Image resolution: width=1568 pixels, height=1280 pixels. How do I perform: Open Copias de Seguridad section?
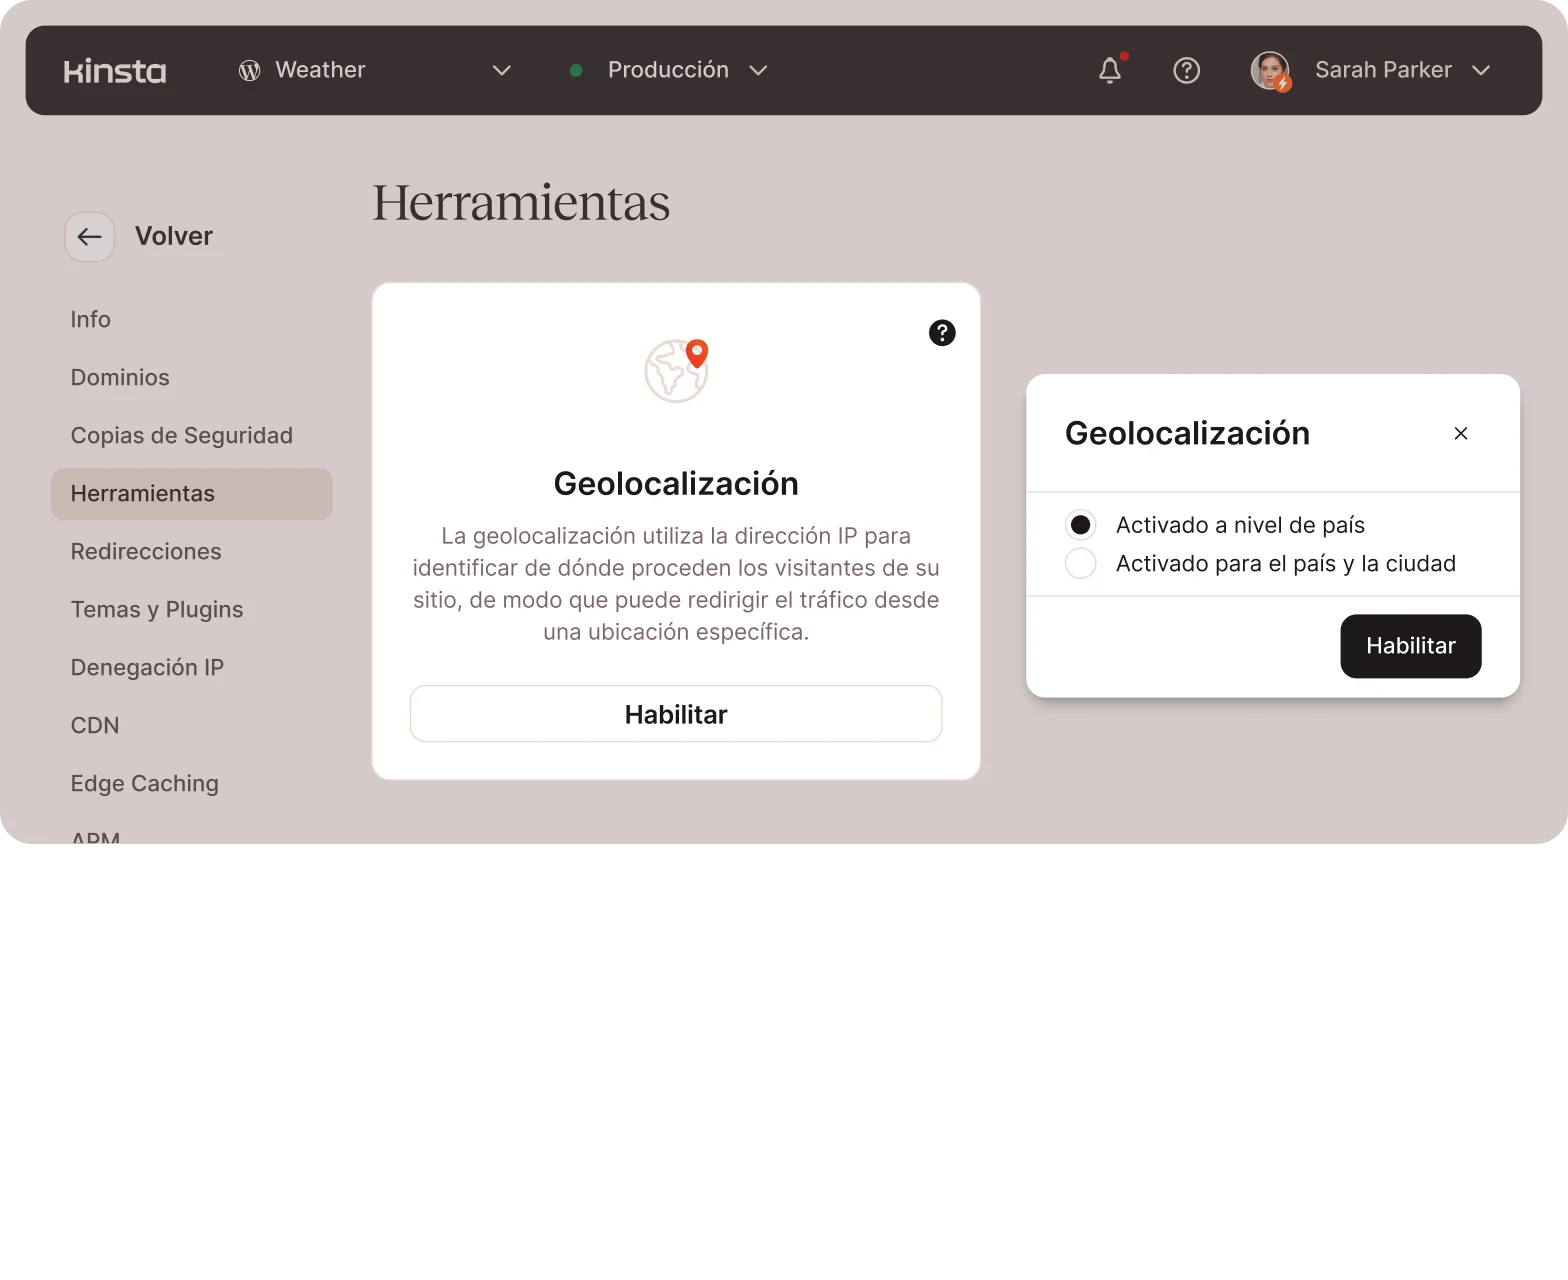[181, 435]
